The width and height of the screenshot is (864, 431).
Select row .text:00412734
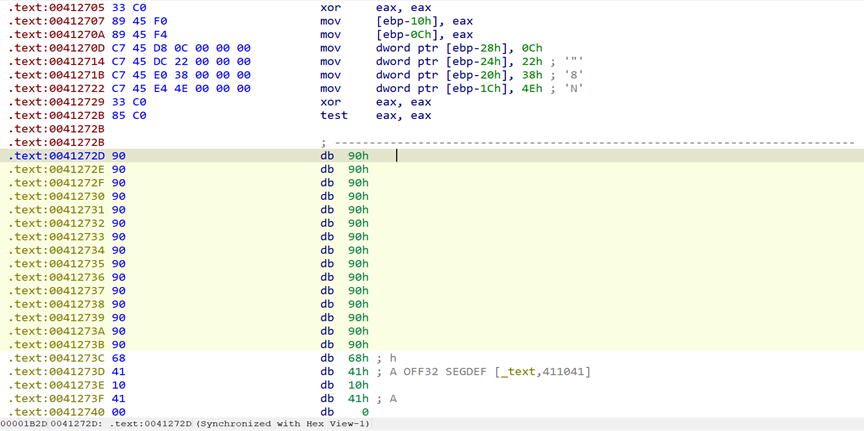(432, 250)
